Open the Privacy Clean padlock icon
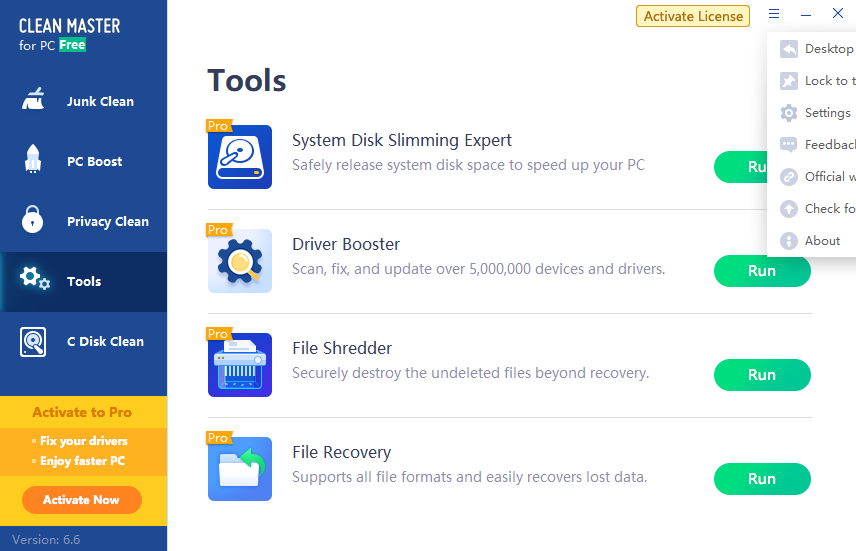Screen dimensions: 856x551 point(32,220)
